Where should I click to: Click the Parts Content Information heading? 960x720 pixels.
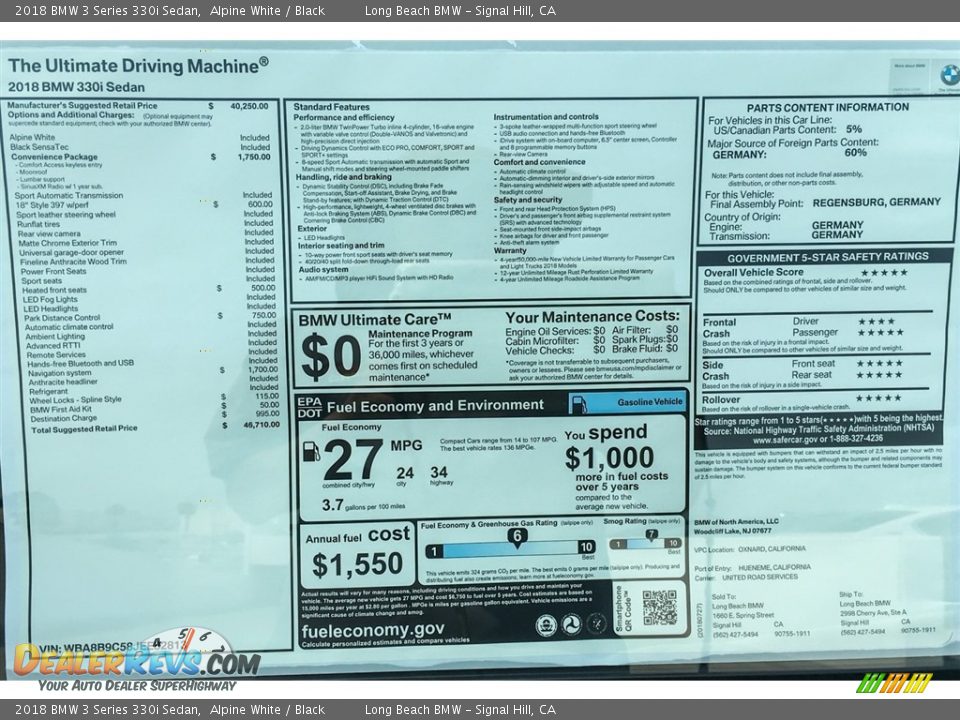[x=827, y=107]
